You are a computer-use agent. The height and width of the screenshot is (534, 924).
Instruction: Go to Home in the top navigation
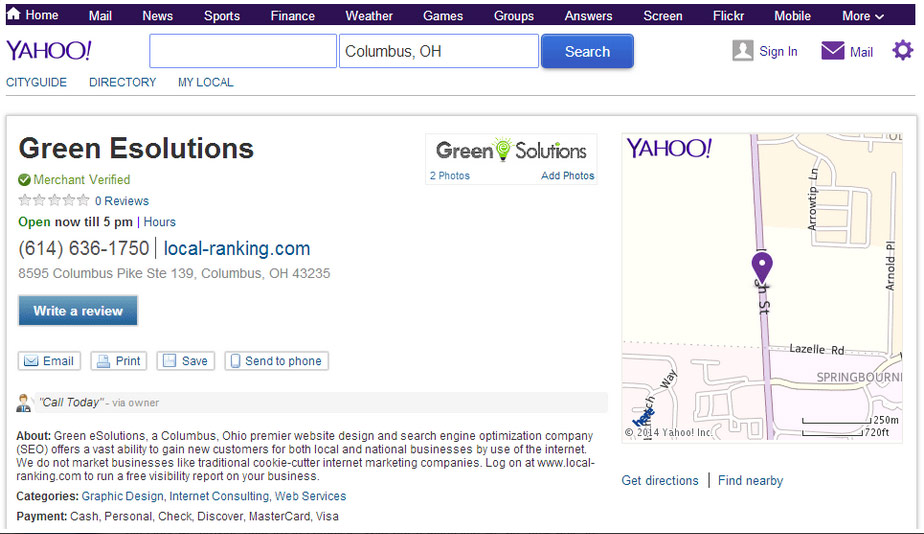coord(41,15)
